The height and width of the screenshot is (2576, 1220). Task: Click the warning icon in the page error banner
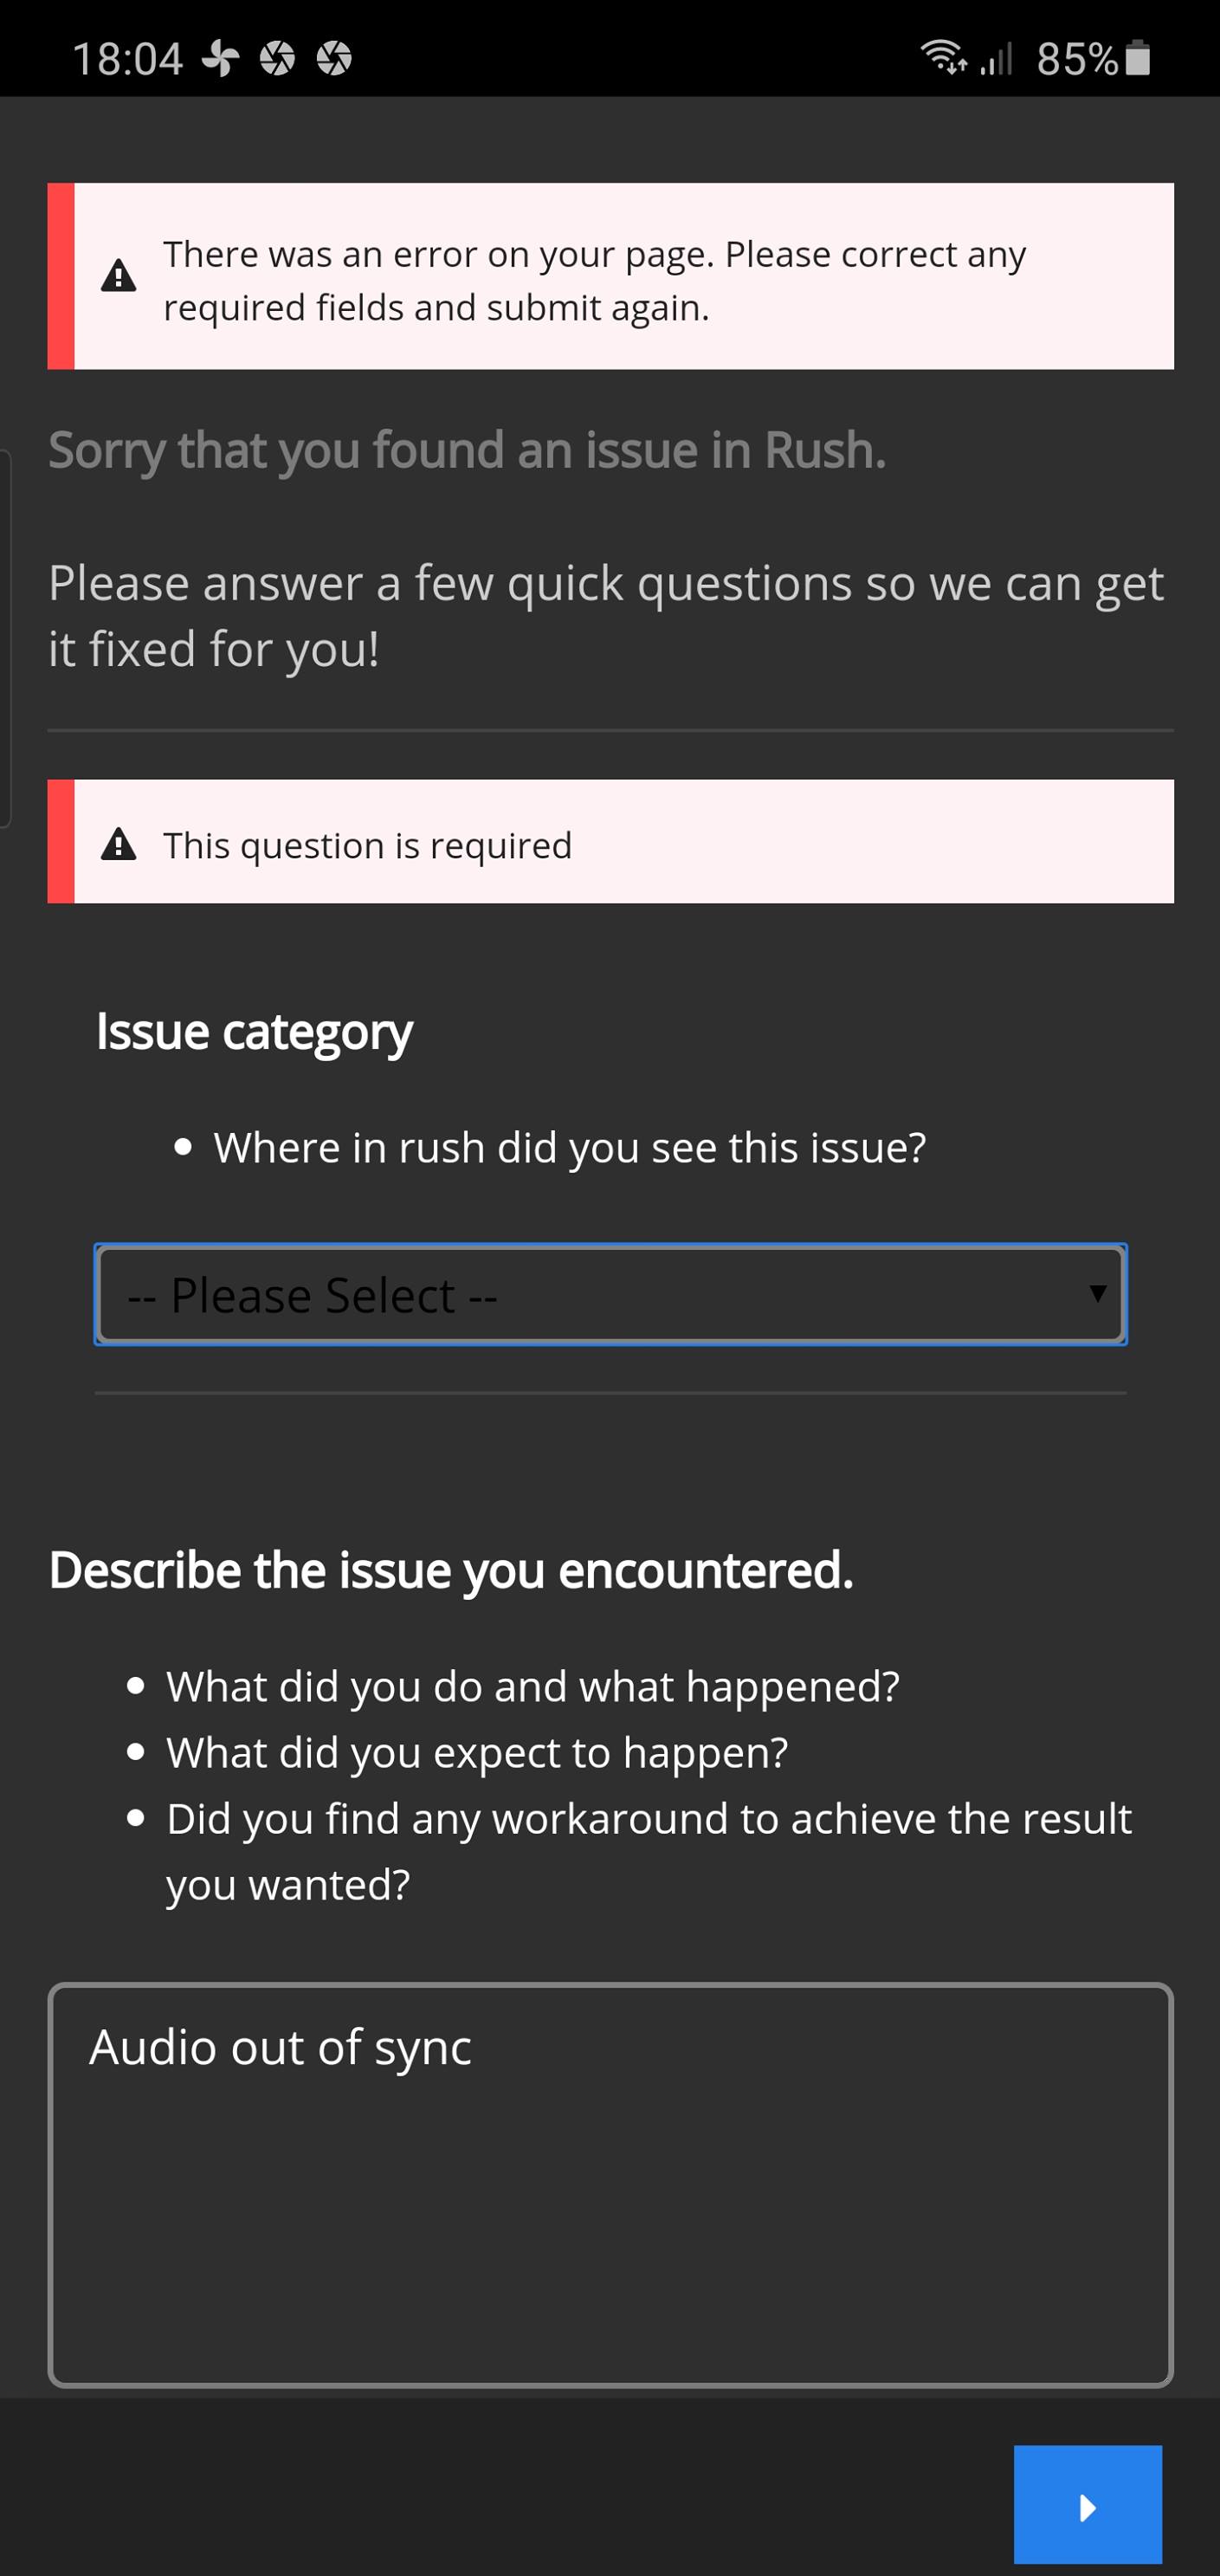tap(119, 276)
